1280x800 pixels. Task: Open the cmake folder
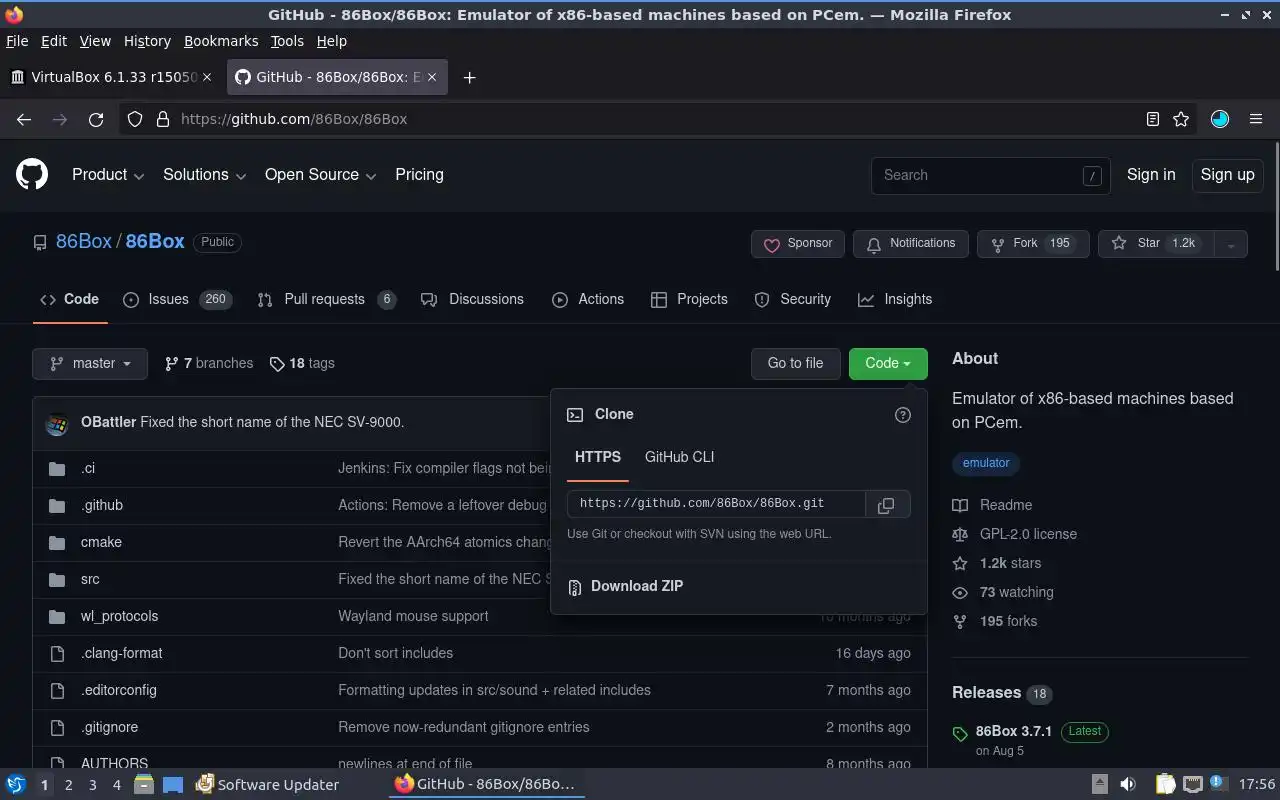click(x=101, y=542)
